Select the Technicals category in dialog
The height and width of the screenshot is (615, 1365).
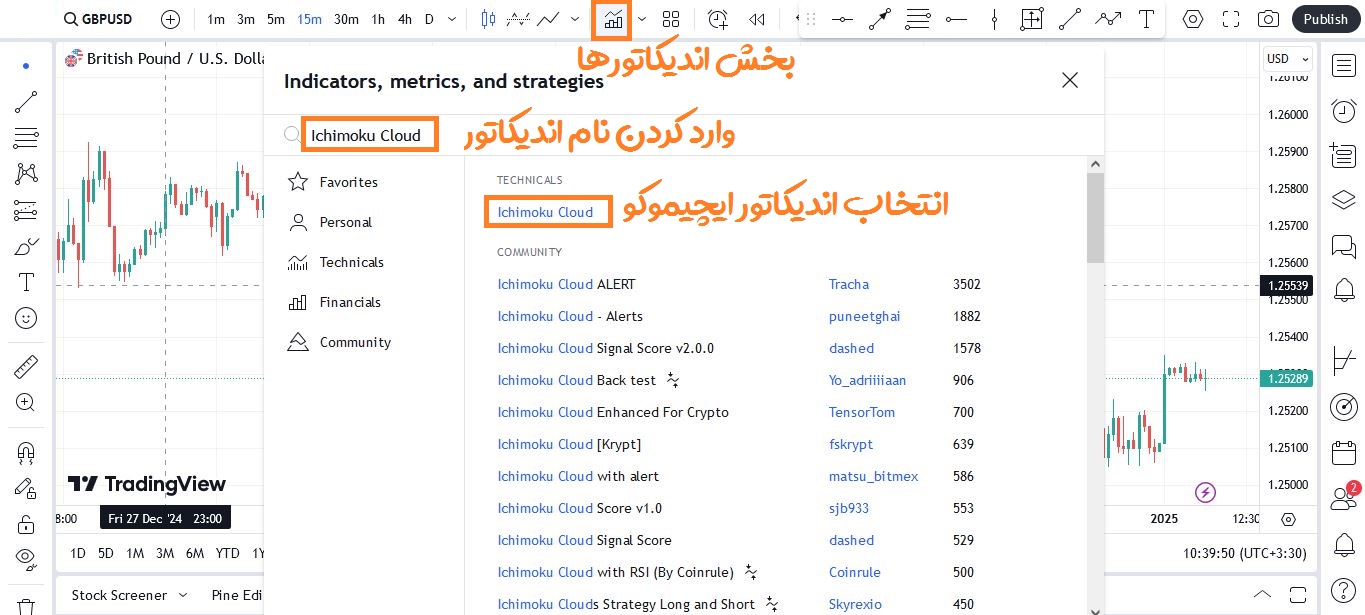350,262
